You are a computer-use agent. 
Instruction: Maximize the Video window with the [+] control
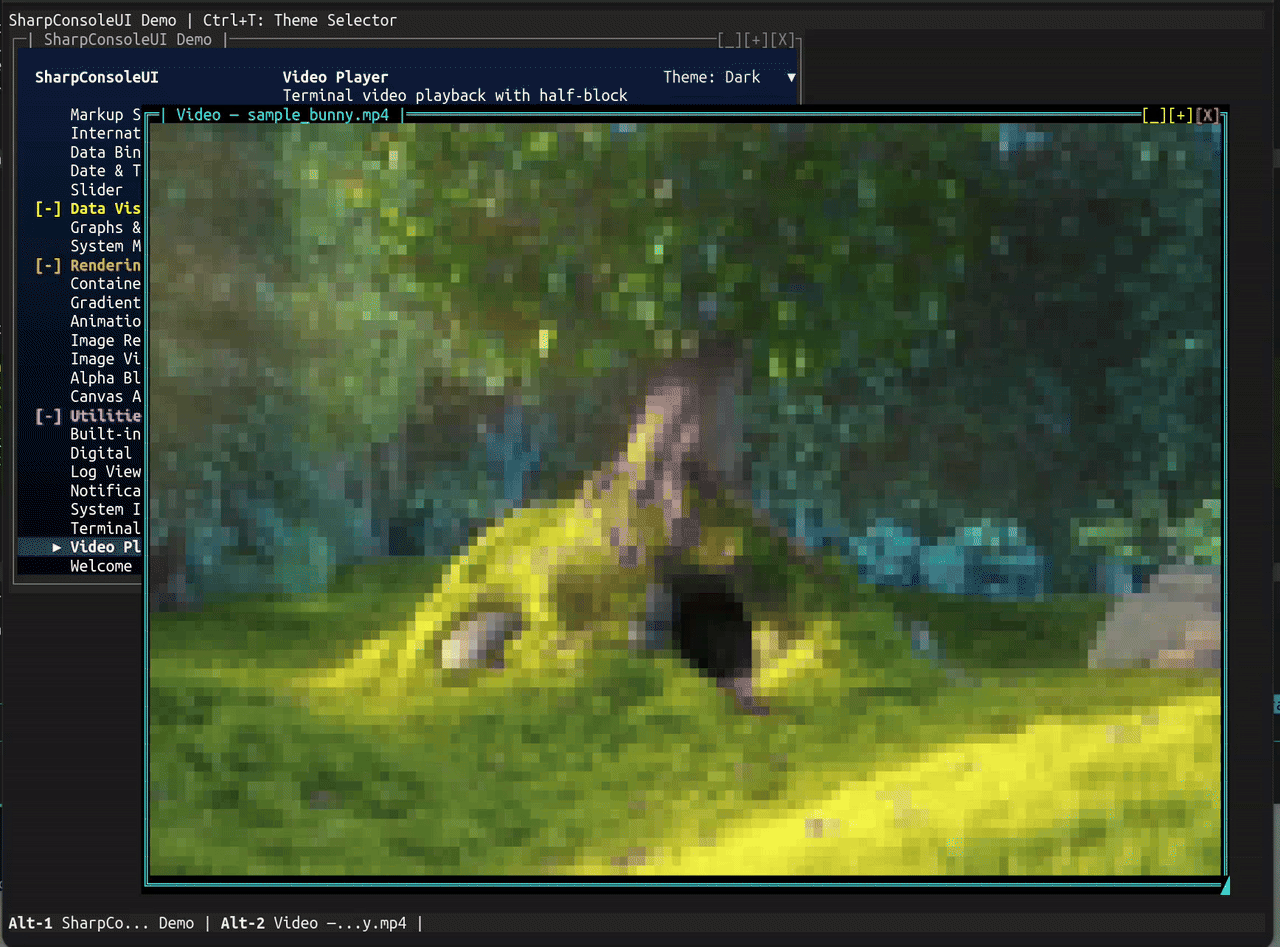tap(1181, 114)
